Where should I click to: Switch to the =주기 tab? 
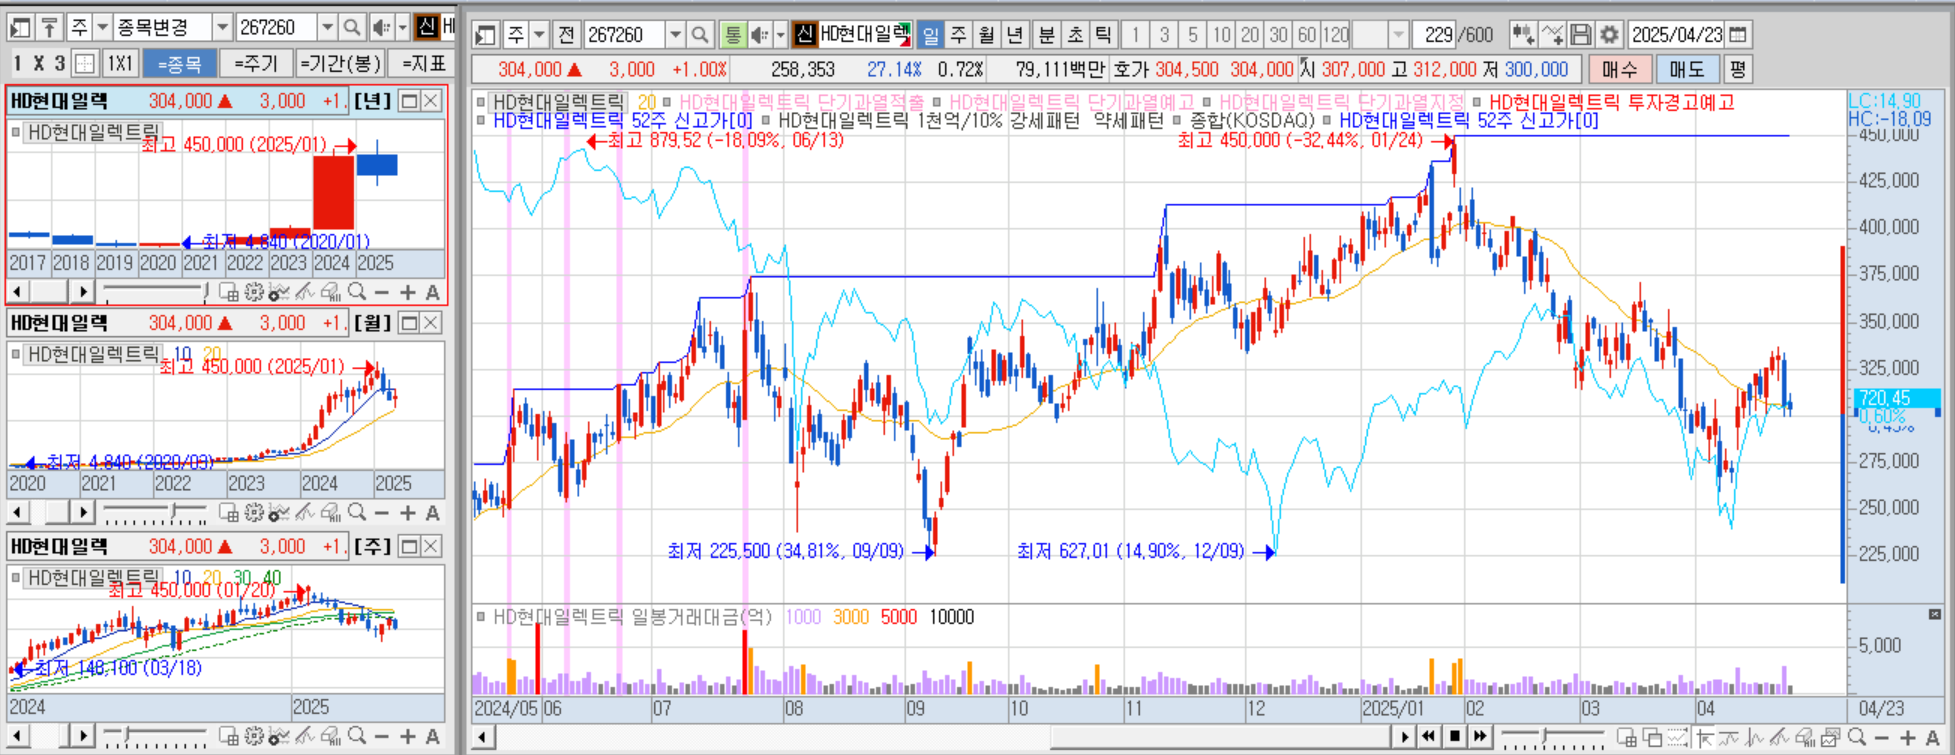256,63
